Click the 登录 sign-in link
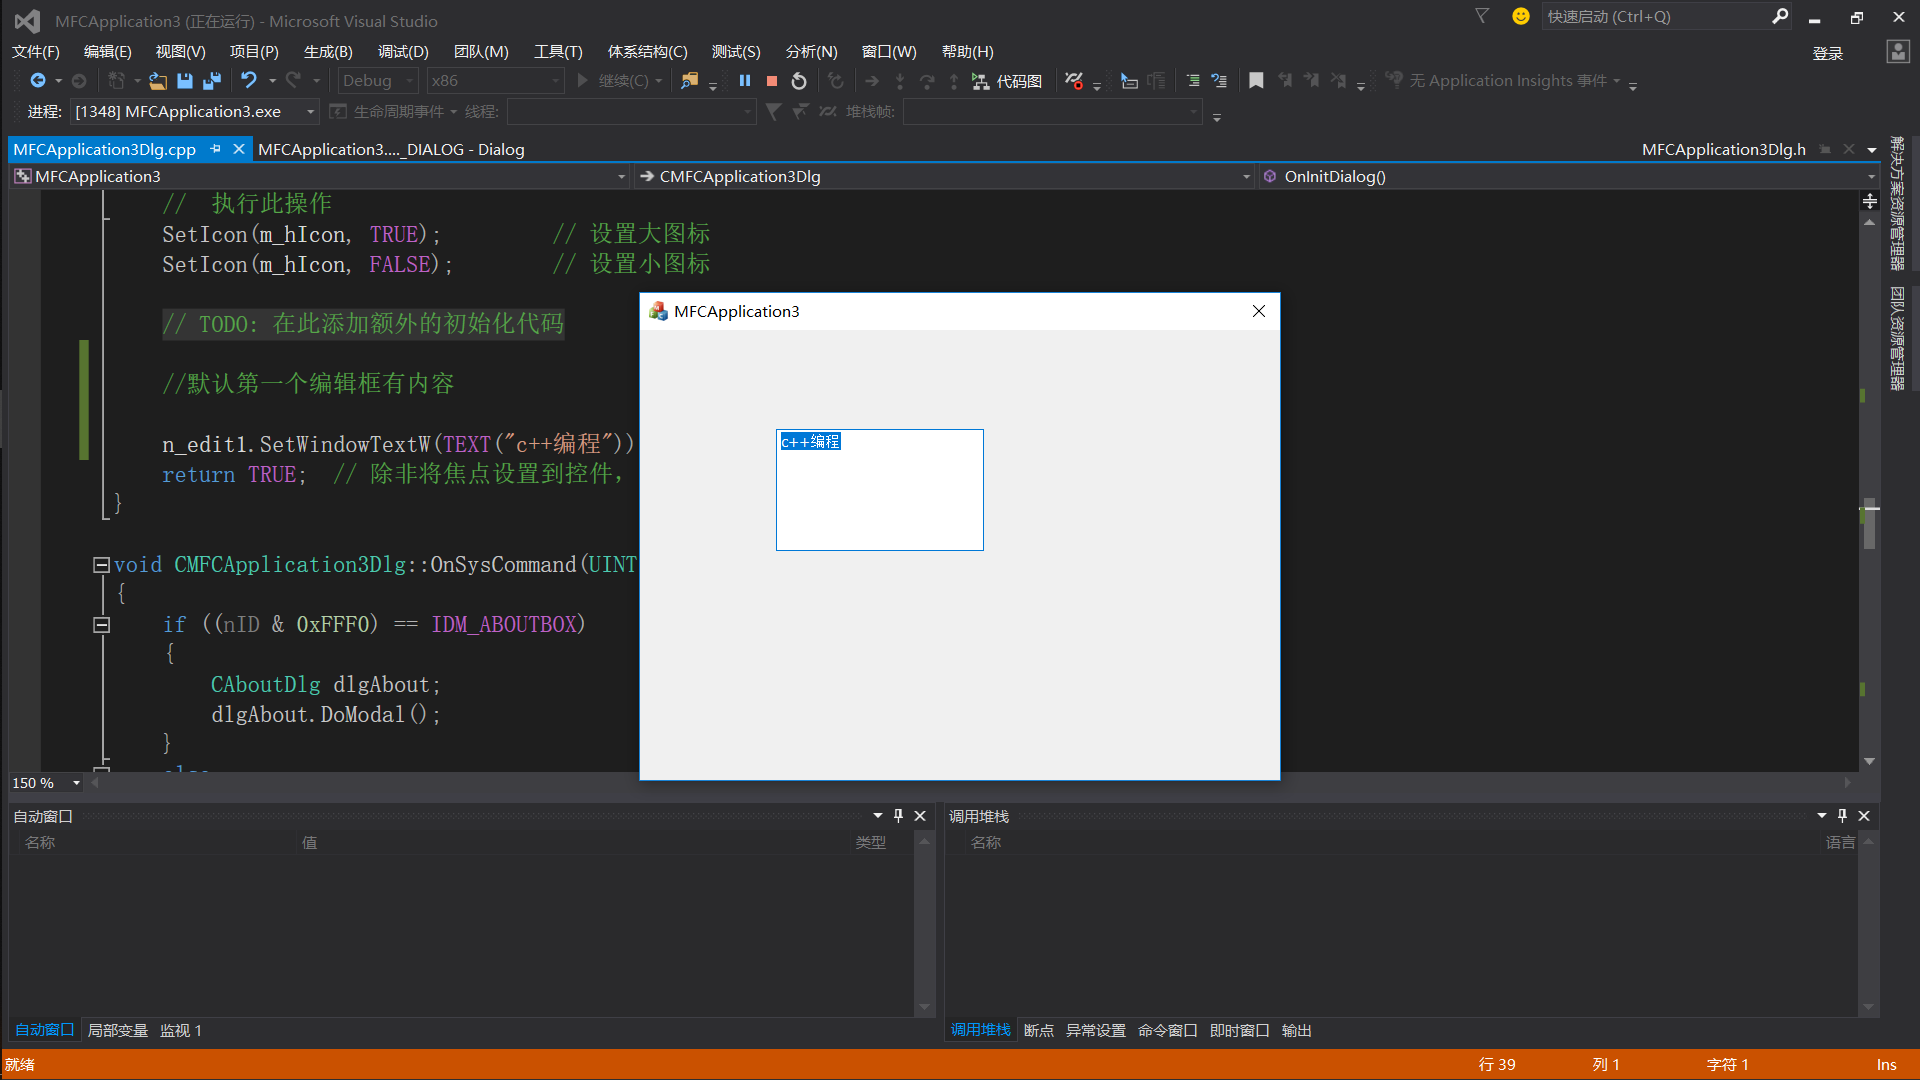 coord(1827,53)
